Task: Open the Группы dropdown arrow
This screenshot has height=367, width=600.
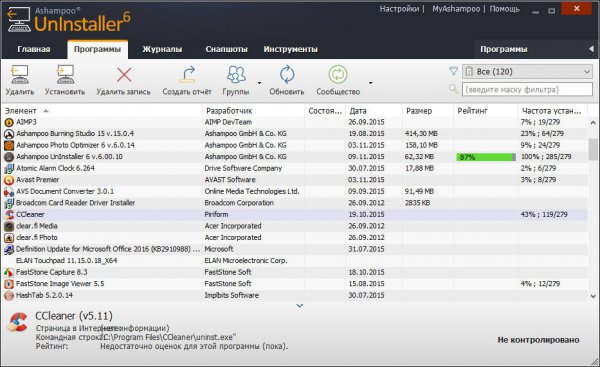Action: 259,83
